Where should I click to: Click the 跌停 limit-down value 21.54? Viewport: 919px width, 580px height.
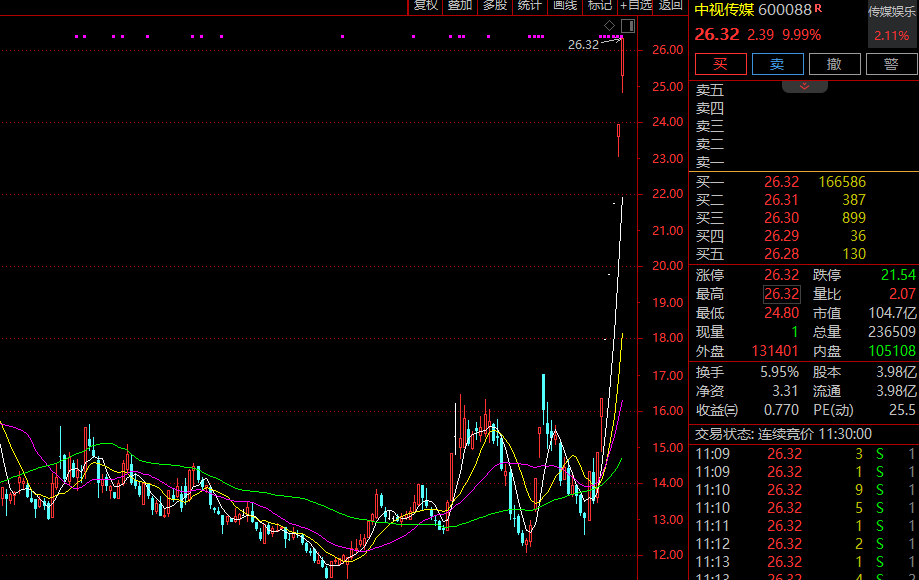[x=898, y=275]
